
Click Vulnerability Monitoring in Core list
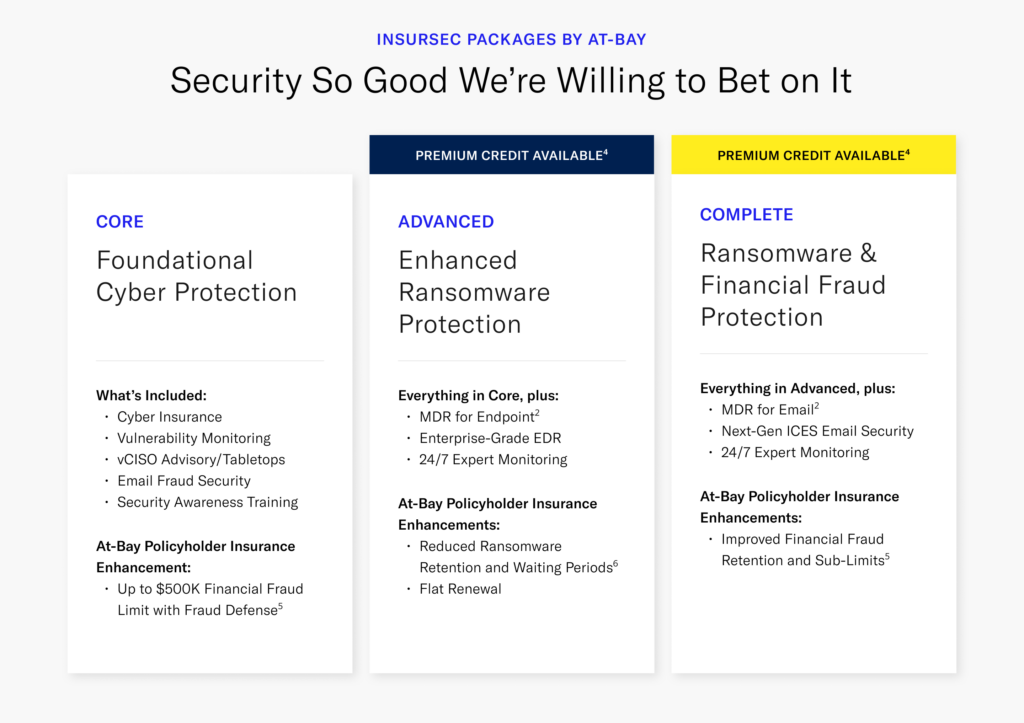(193, 438)
